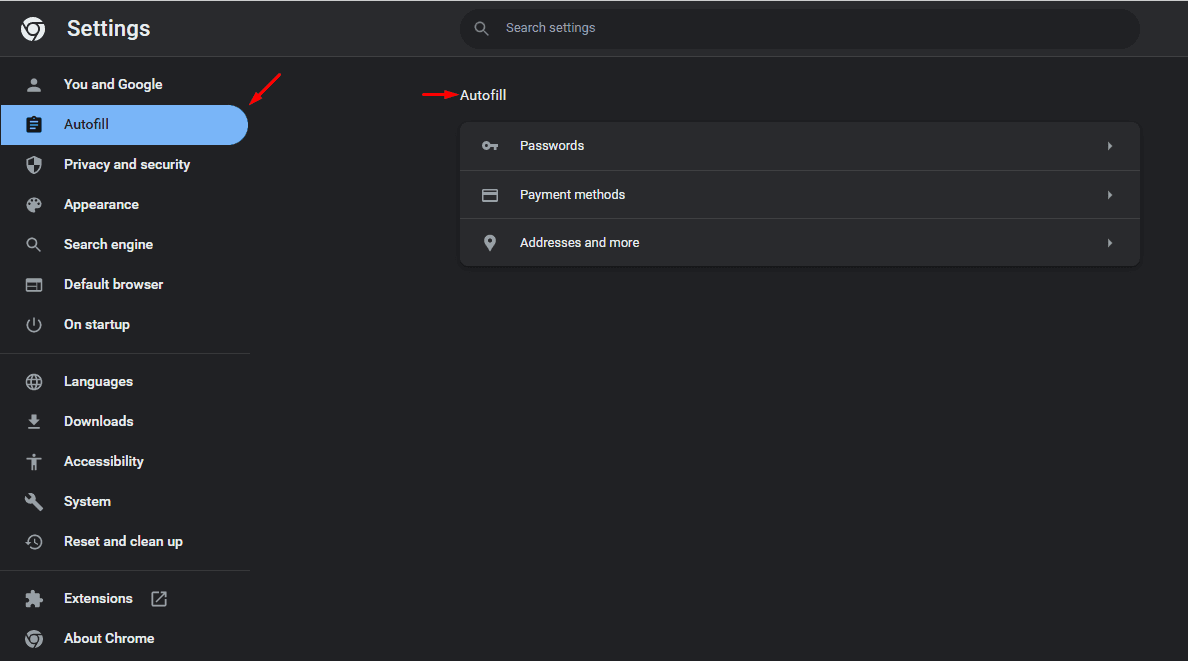
Task: Click the Autofill clipboard icon
Action: coord(34,124)
